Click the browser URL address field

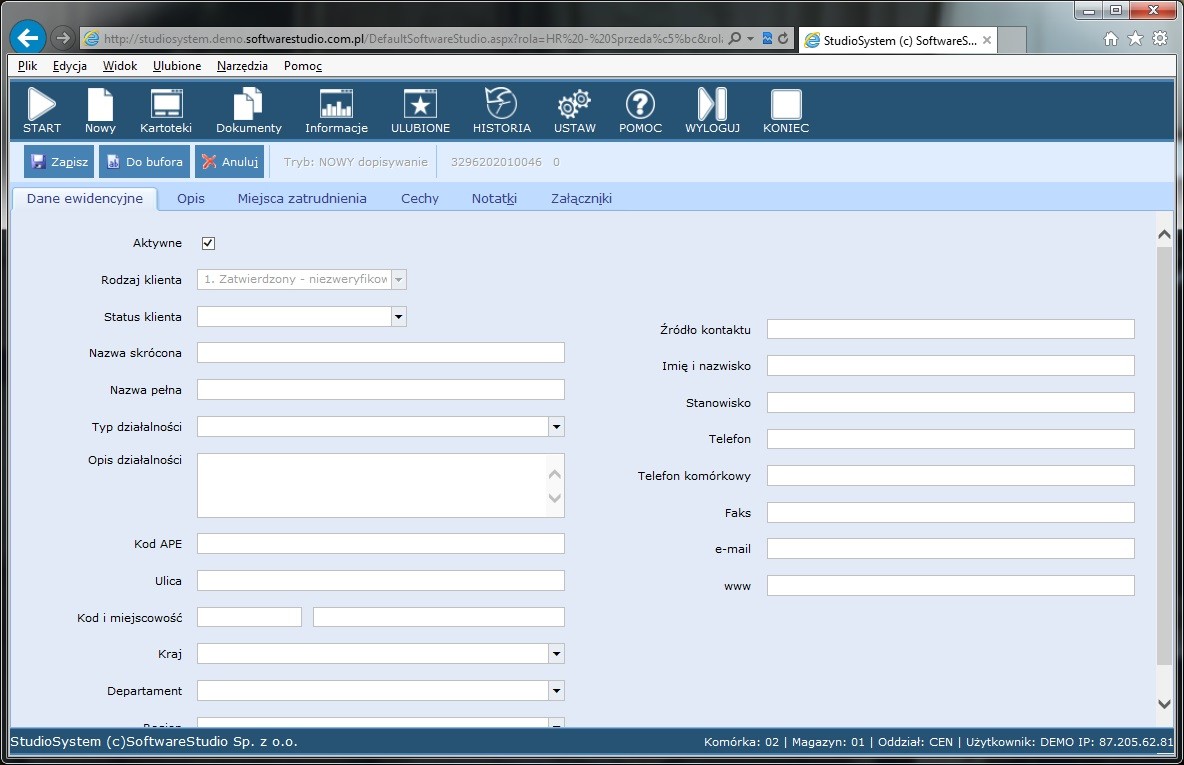pyautogui.click(x=412, y=38)
